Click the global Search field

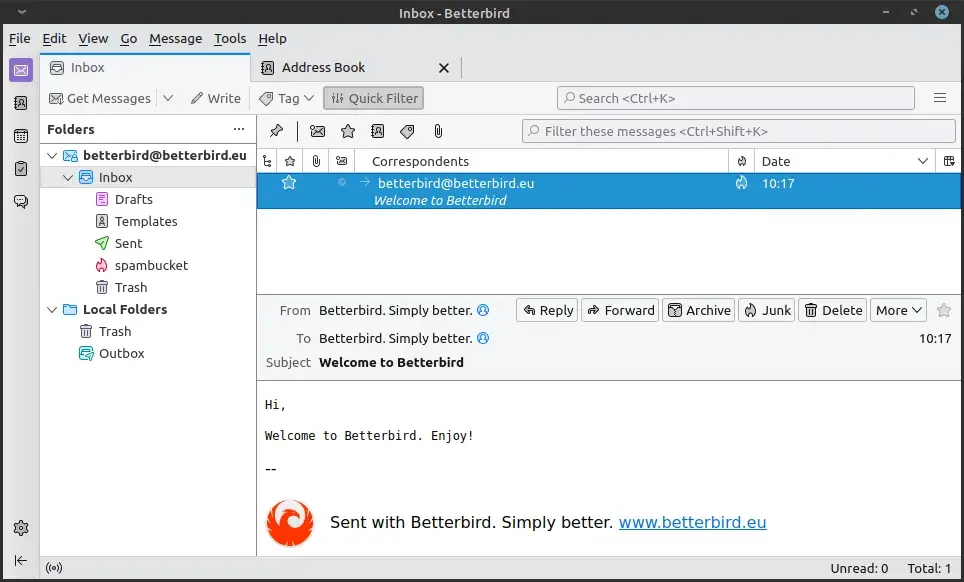735,98
